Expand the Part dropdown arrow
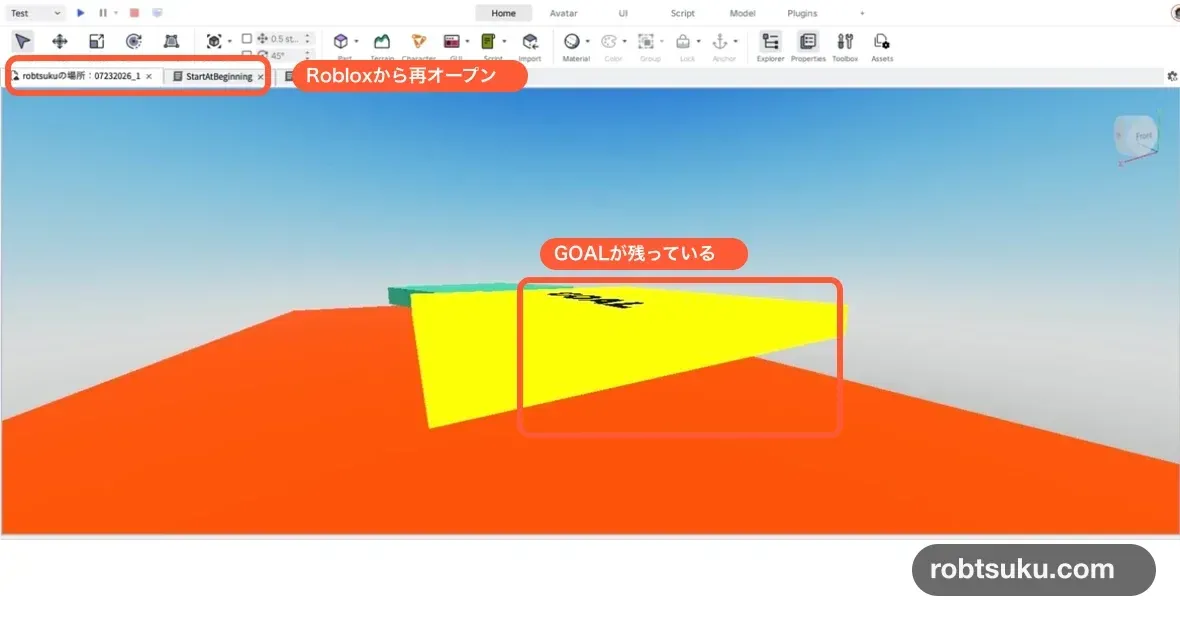This screenshot has width=1180, height=620. tap(356, 41)
